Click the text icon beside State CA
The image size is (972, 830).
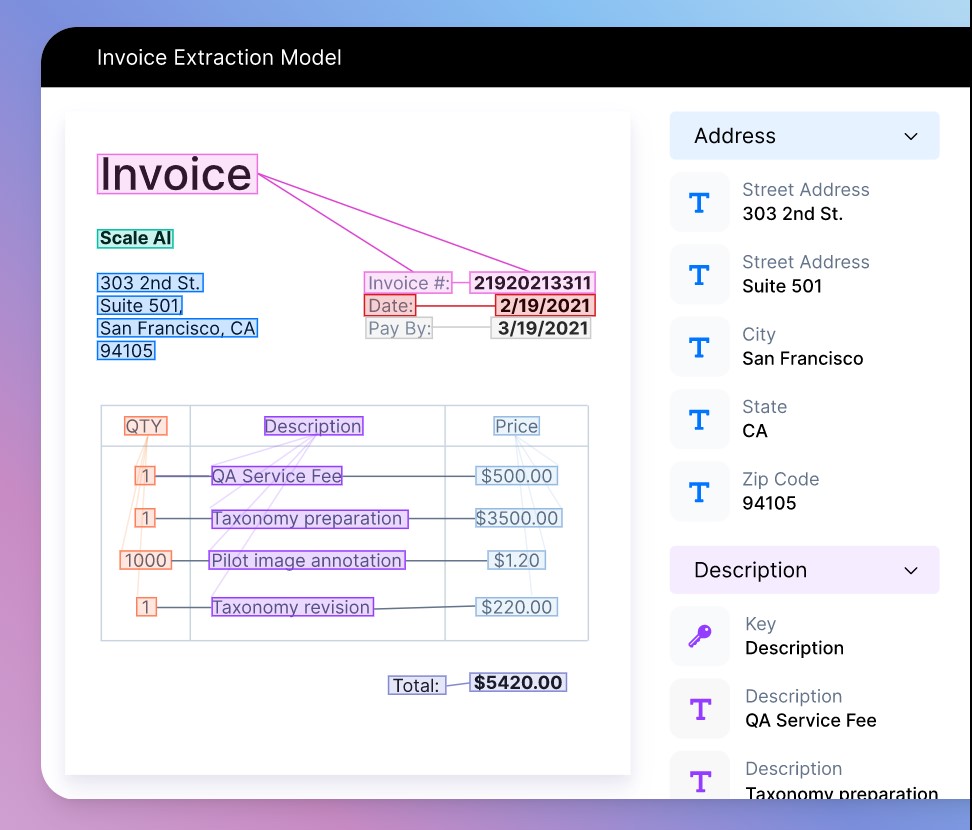(x=699, y=420)
